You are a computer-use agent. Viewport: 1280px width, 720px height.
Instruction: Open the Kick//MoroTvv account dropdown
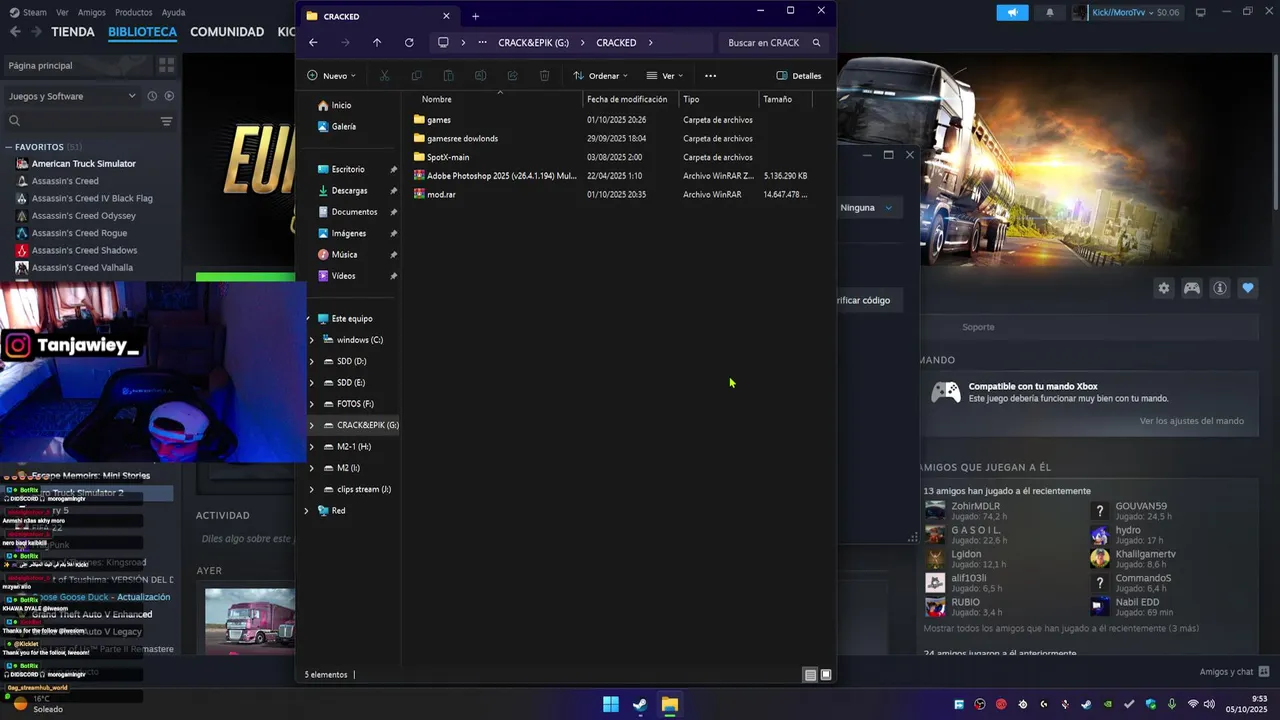pos(1127,12)
